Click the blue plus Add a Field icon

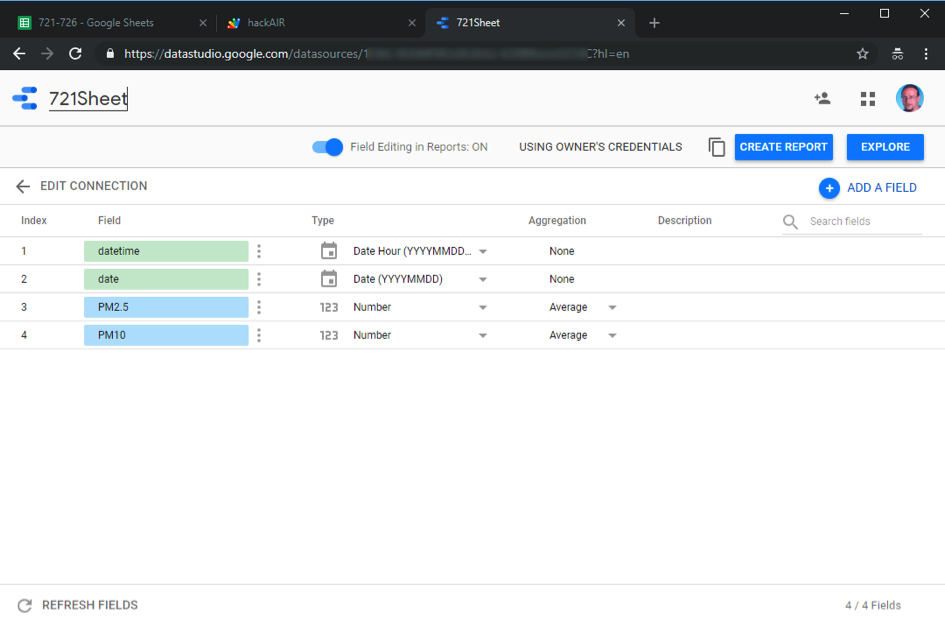pyautogui.click(x=829, y=188)
